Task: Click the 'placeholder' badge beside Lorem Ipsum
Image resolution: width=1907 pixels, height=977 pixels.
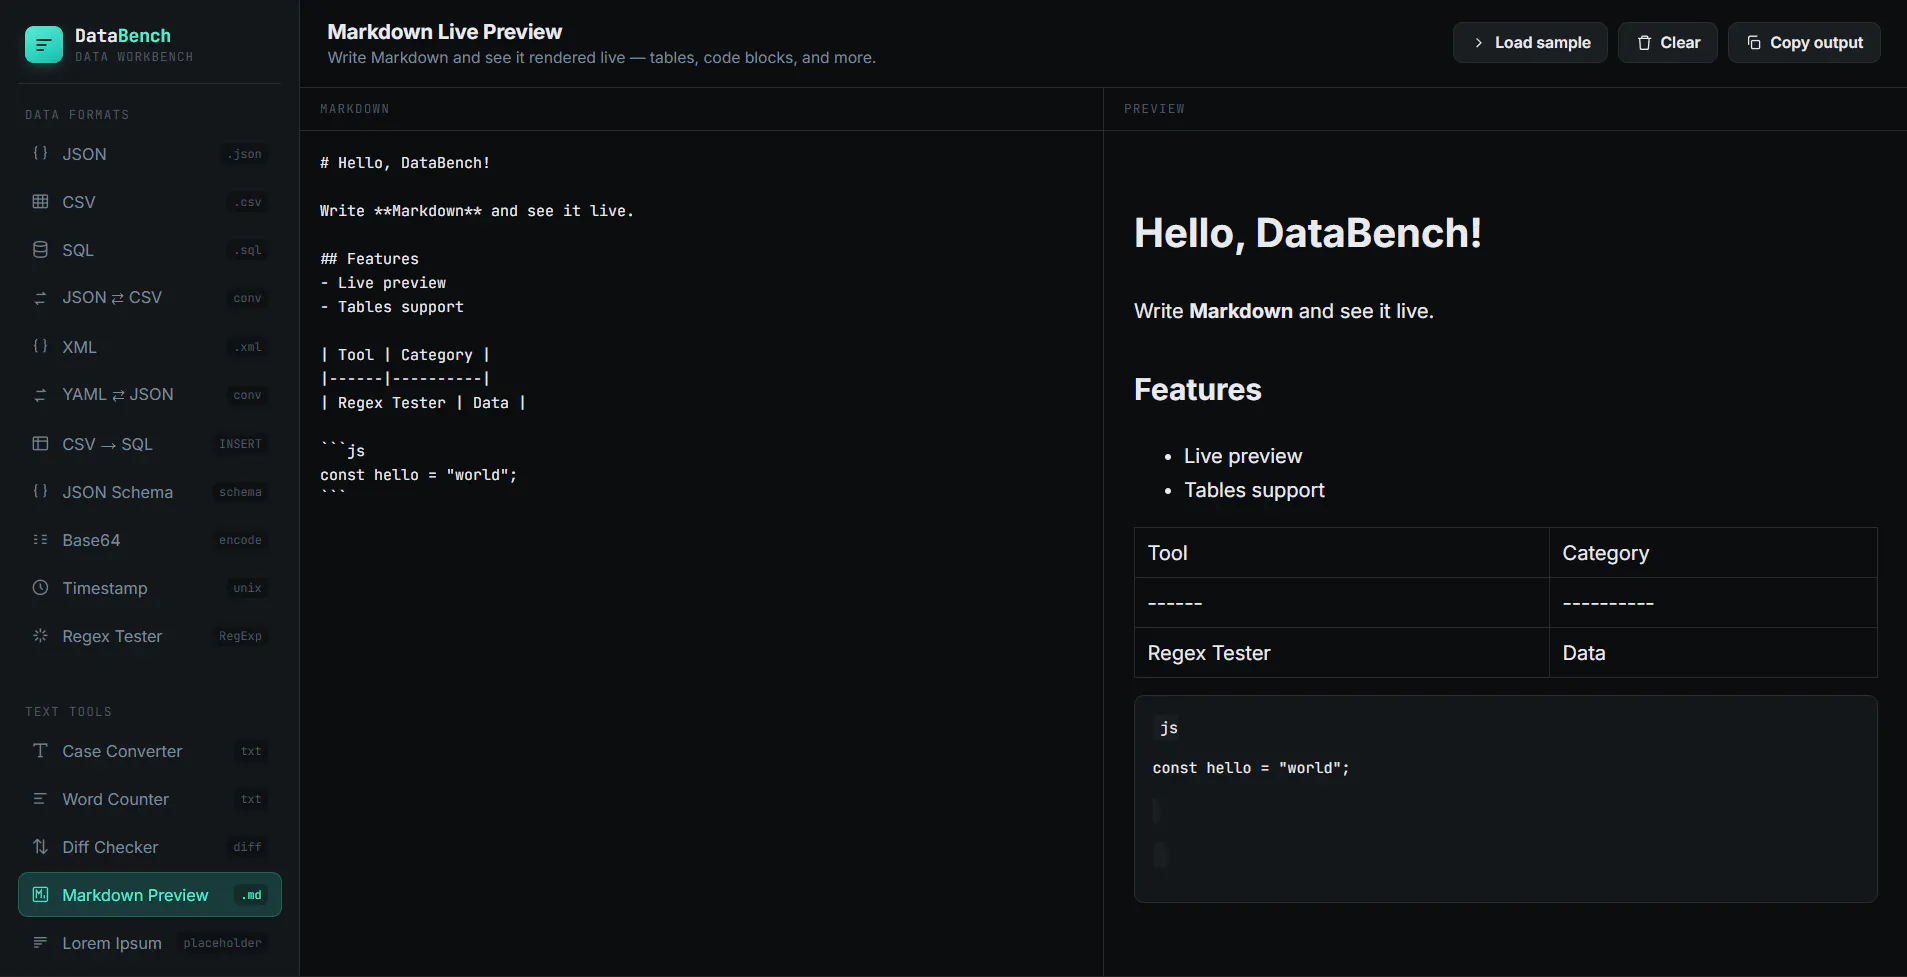Action: click(x=222, y=943)
